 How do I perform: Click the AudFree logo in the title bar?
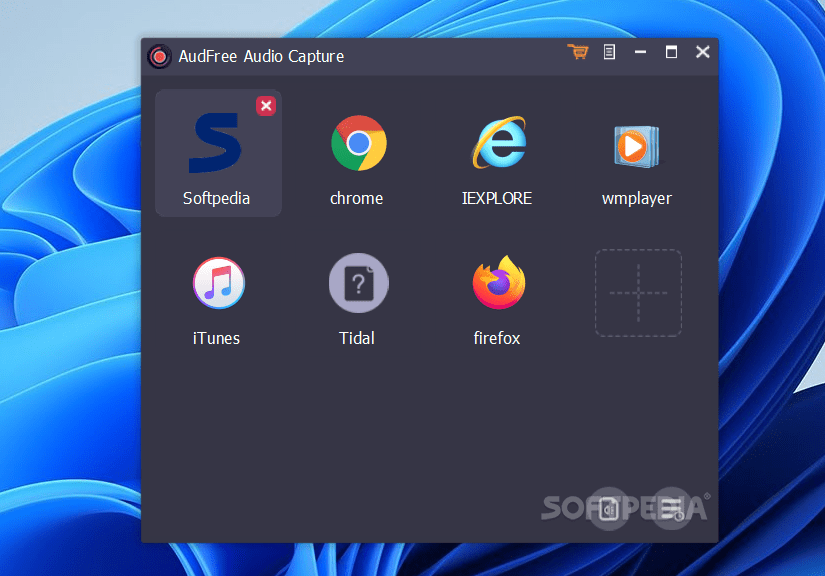(159, 56)
